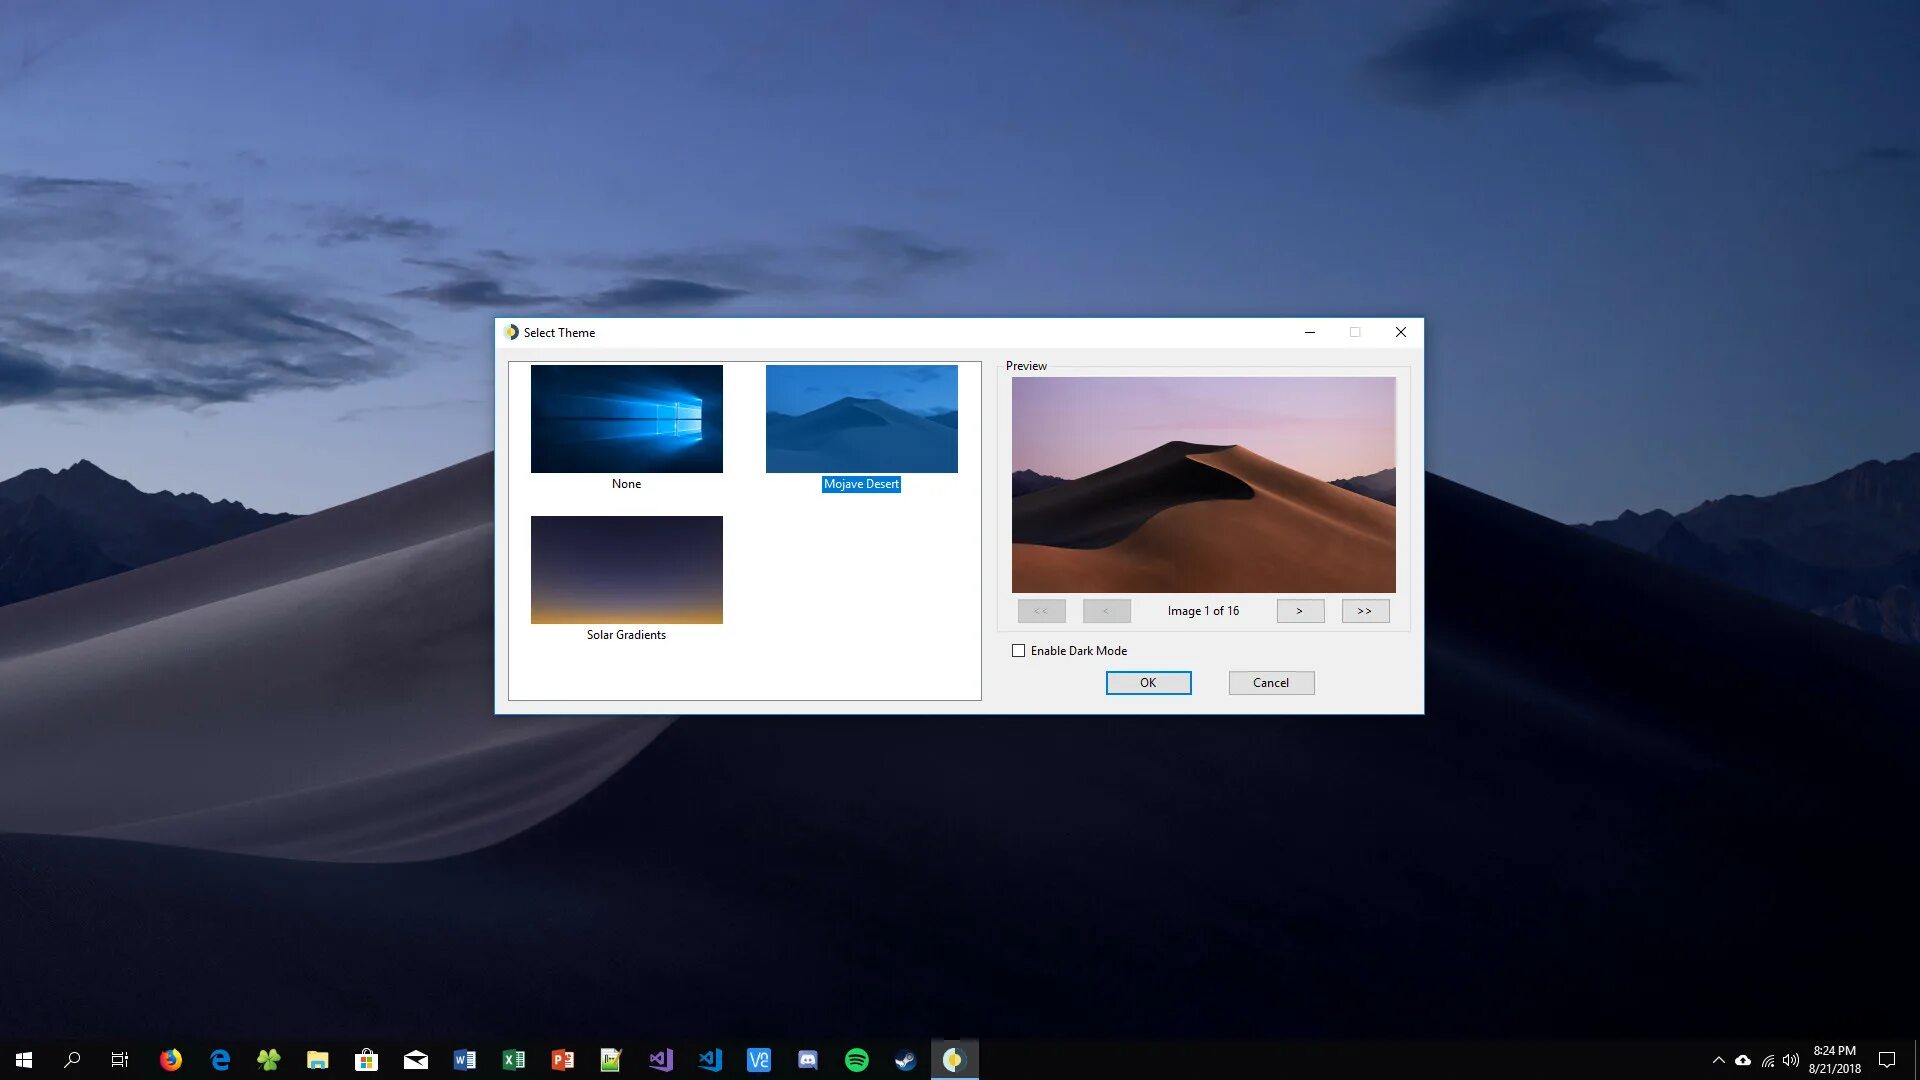Open the volume control in system tray

coord(1791,1060)
